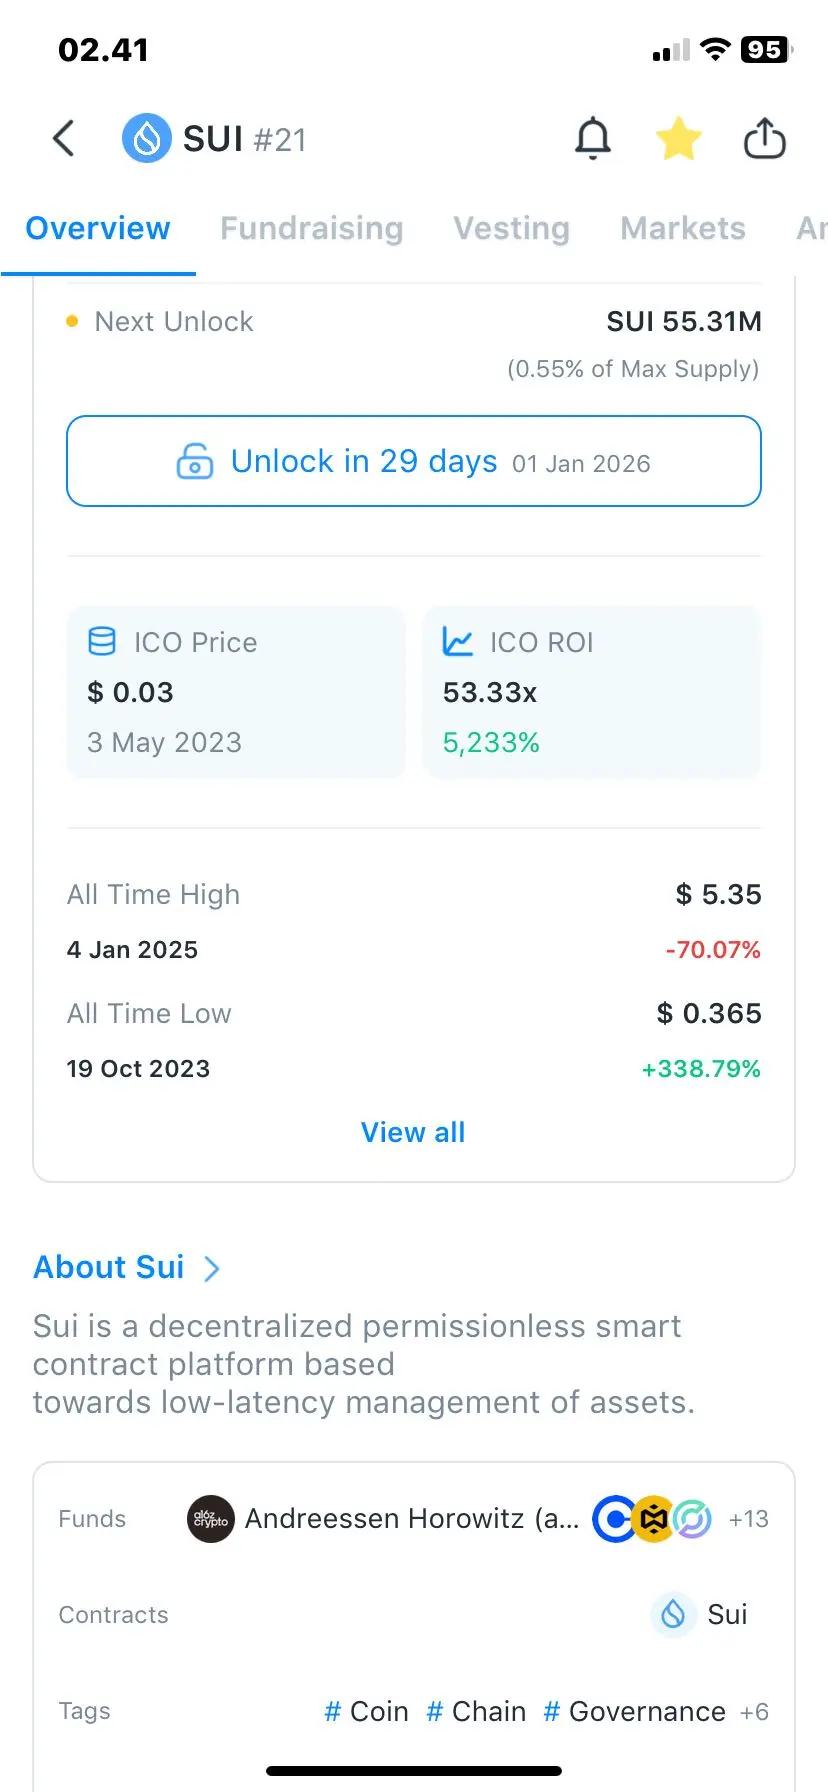The height and width of the screenshot is (1792, 828).
Task: Toggle the favorite star for SUI
Action: 678,138
